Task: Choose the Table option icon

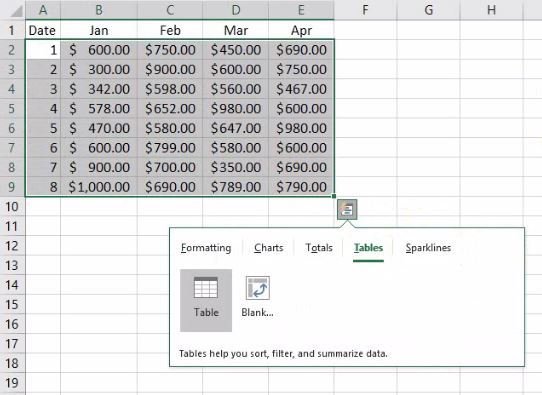Action: [x=206, y=288]
